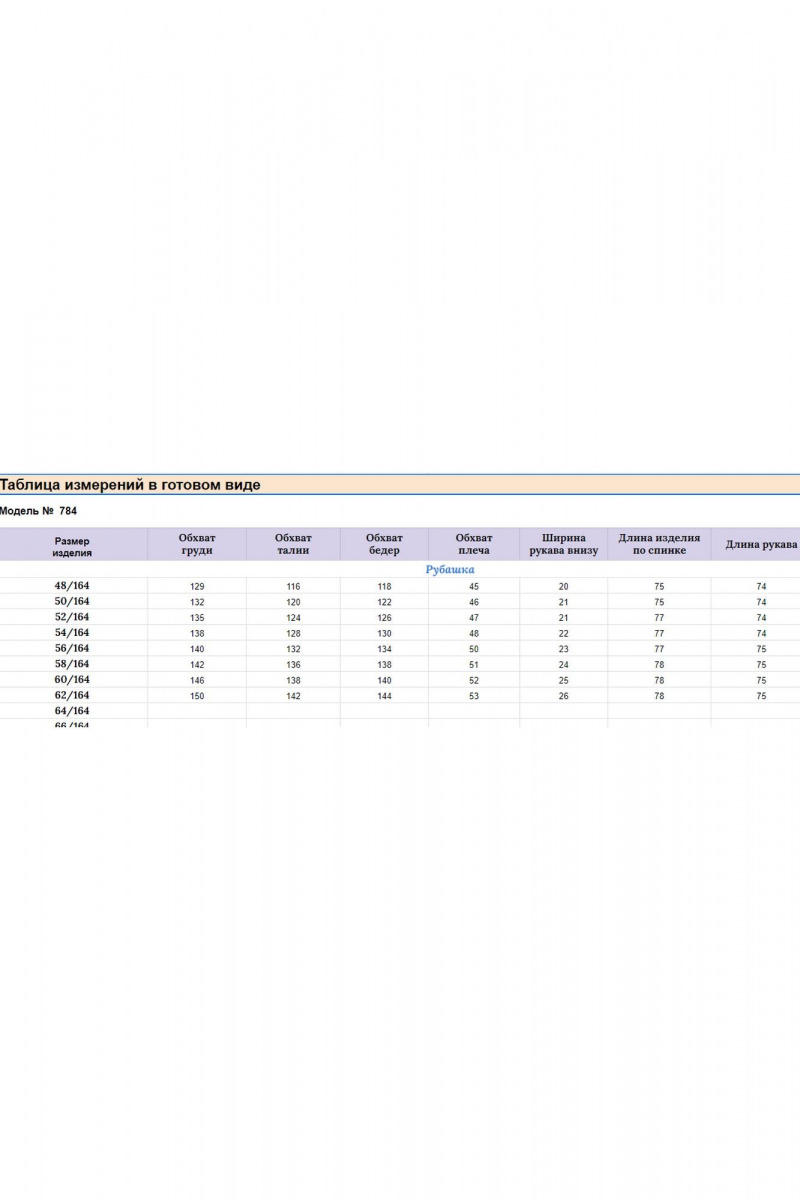
Task: Click waist value '128' in 54/164 row
Action: 293,633
